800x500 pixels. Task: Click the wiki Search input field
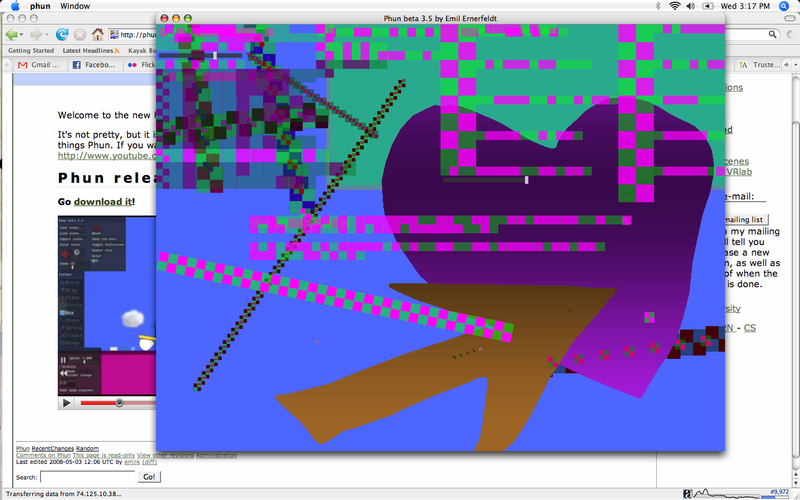pyautogui.click(x=88, y=477)
